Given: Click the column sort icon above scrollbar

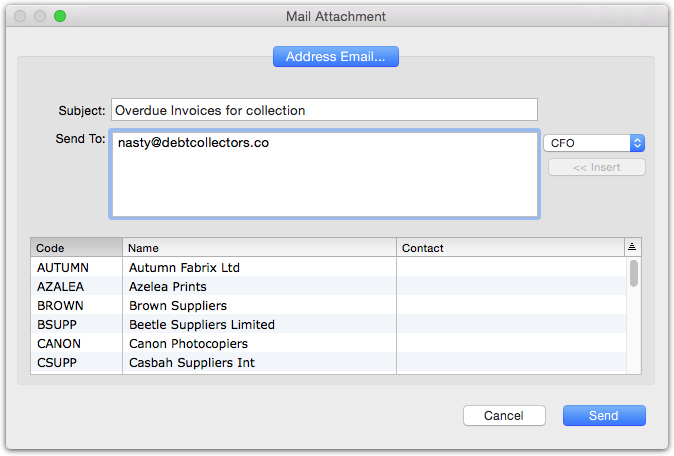Looking at the screenshot, I should pyautogui.click(x=632, y=247).
